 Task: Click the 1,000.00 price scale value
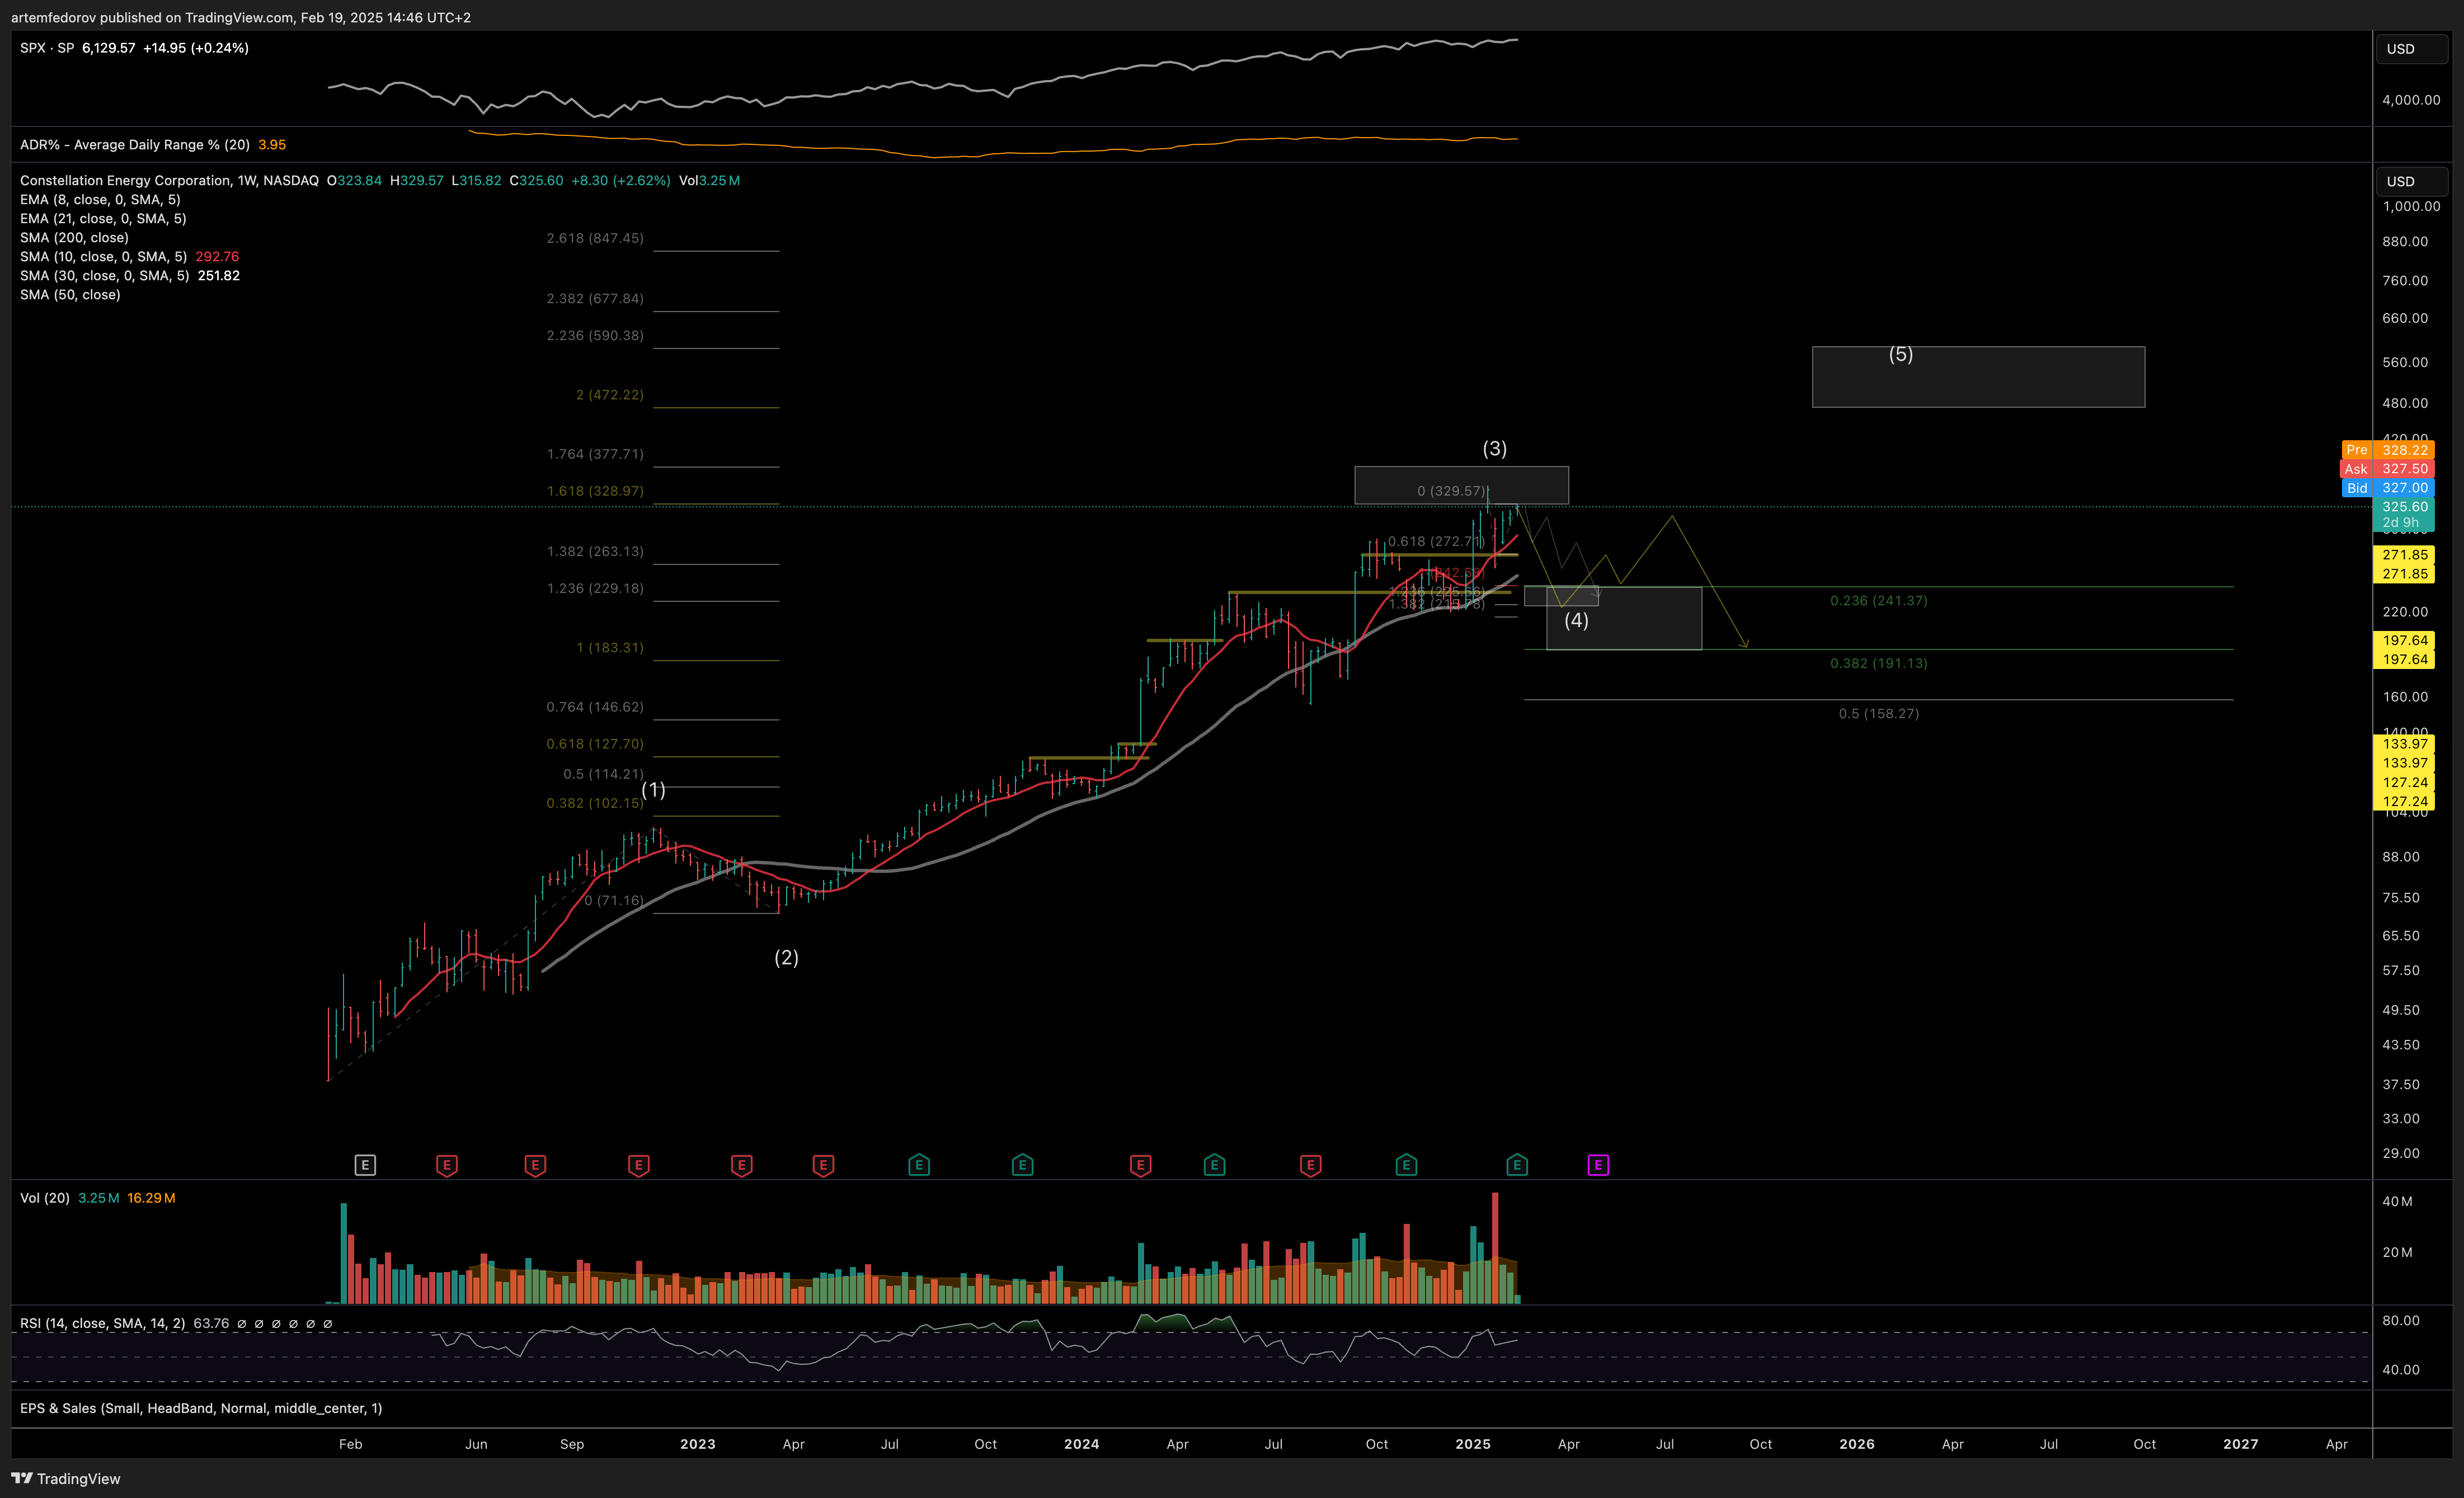tap(2411, 207)
